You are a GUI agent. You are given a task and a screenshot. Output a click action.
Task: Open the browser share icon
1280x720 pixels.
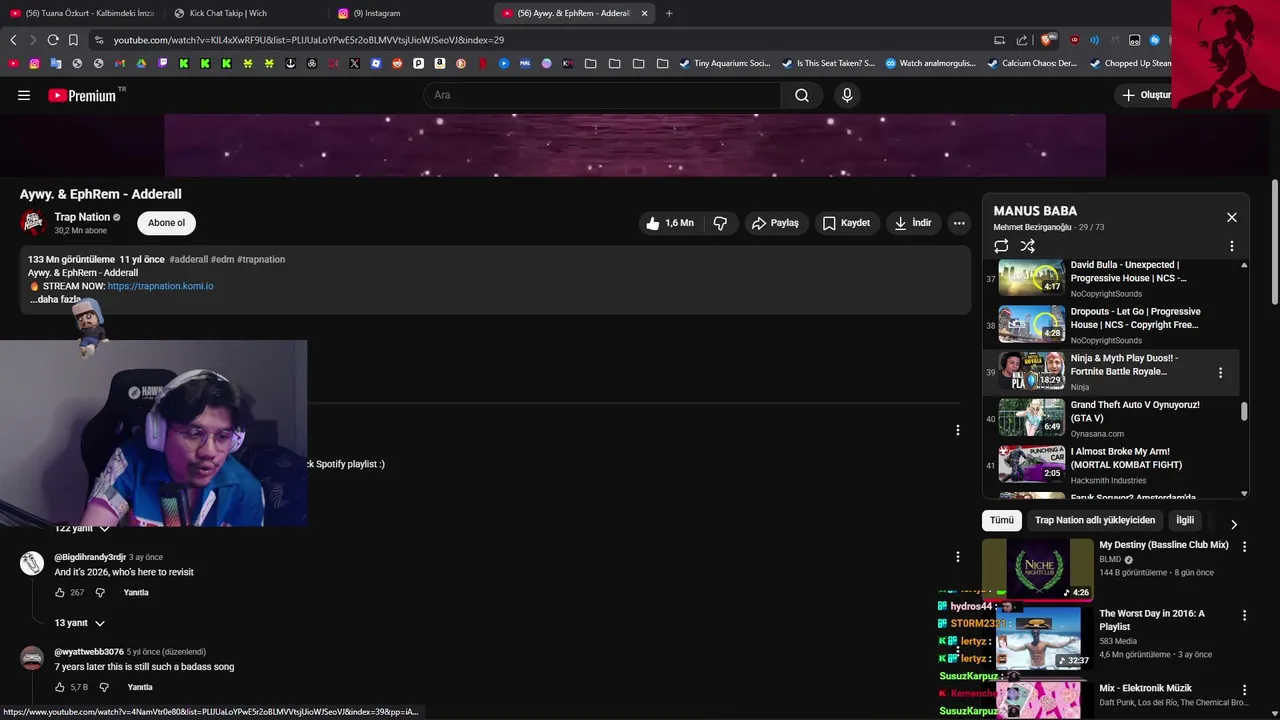click(x=1022, y=40)
